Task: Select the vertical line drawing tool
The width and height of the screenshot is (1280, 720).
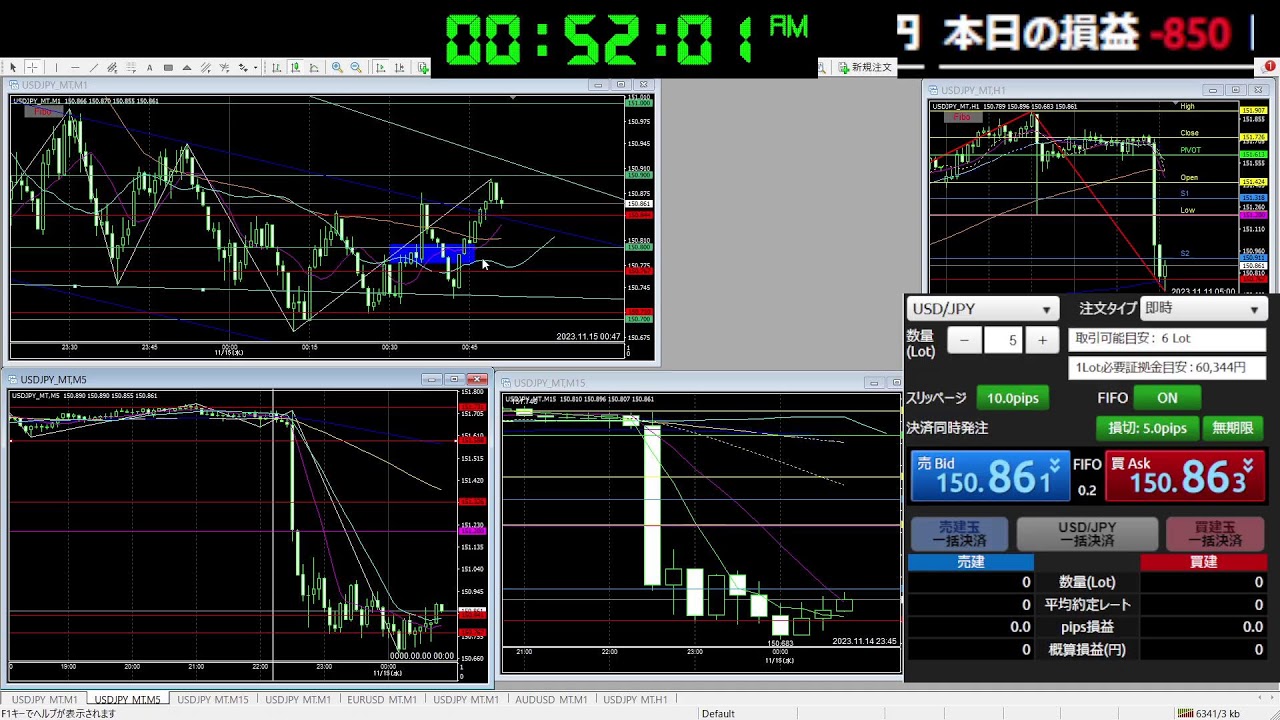Action: coord(56,68)
